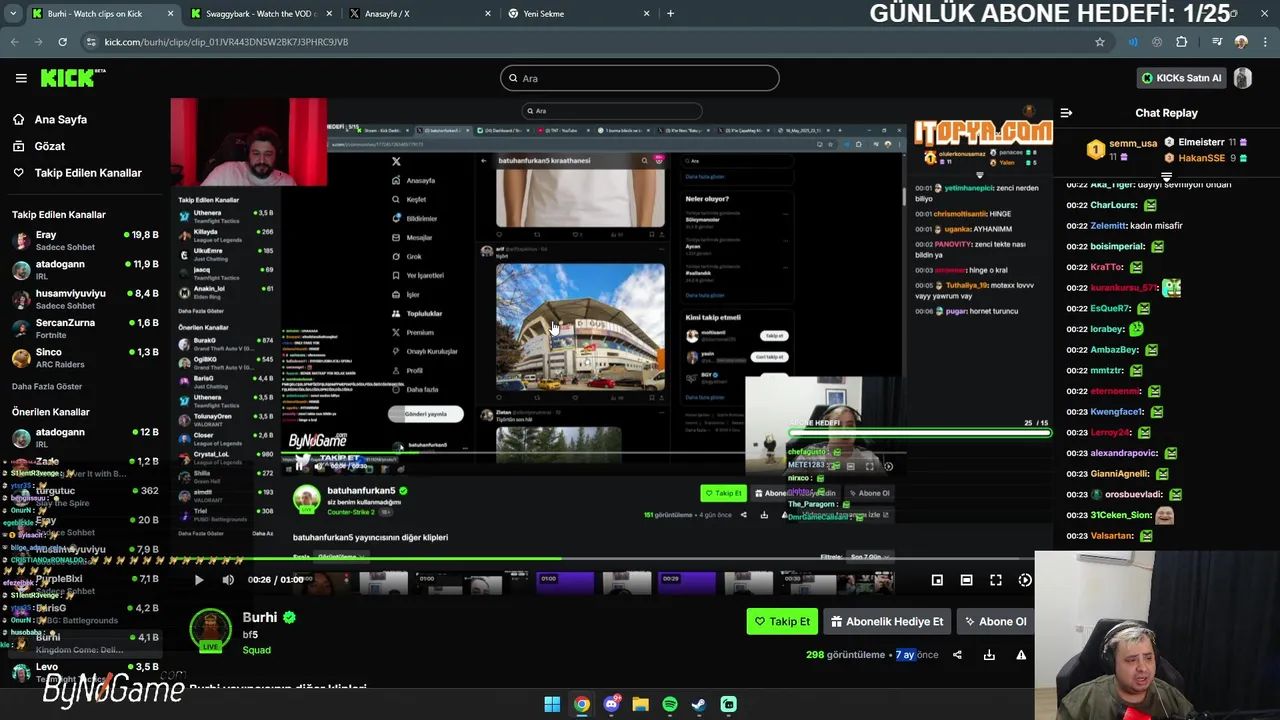This screenshot has width=1280, height=720.
Task: Open Sinco ARC Raiders channel
Action: click(x=85, y=358)
